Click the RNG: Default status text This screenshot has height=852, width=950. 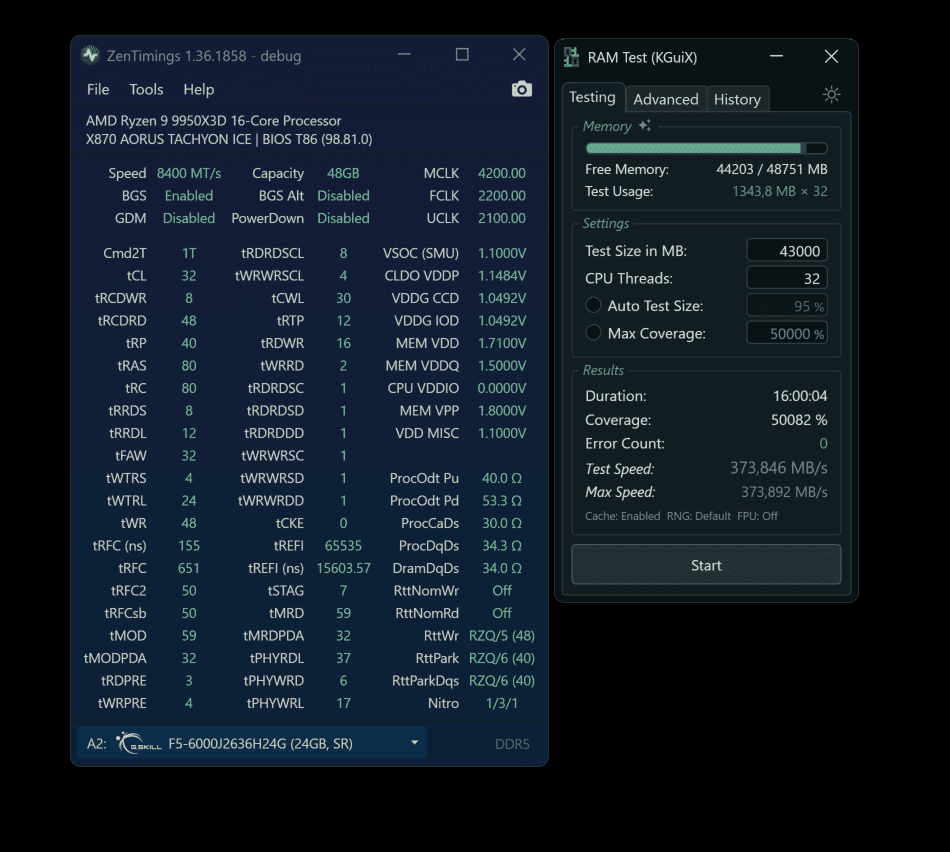tap(699, 516)
